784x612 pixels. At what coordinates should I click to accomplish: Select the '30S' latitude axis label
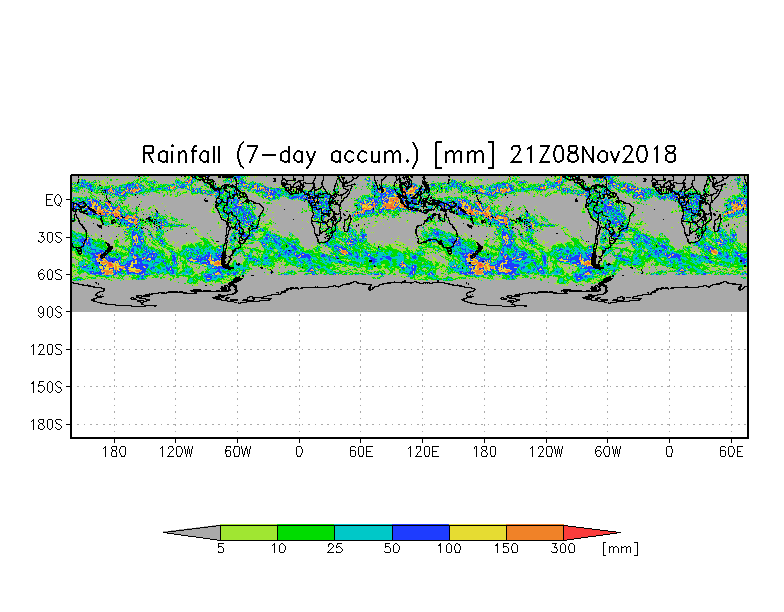click(49, 237)
